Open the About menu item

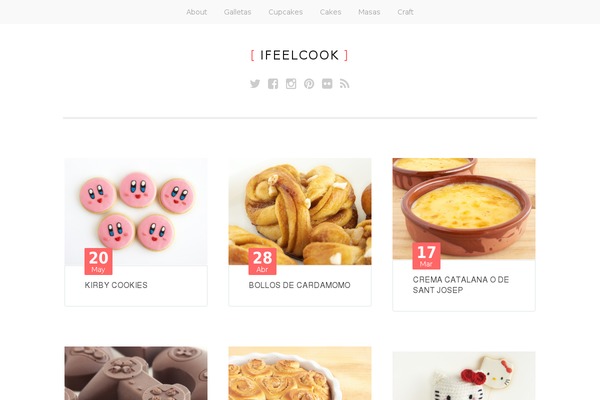197,12
